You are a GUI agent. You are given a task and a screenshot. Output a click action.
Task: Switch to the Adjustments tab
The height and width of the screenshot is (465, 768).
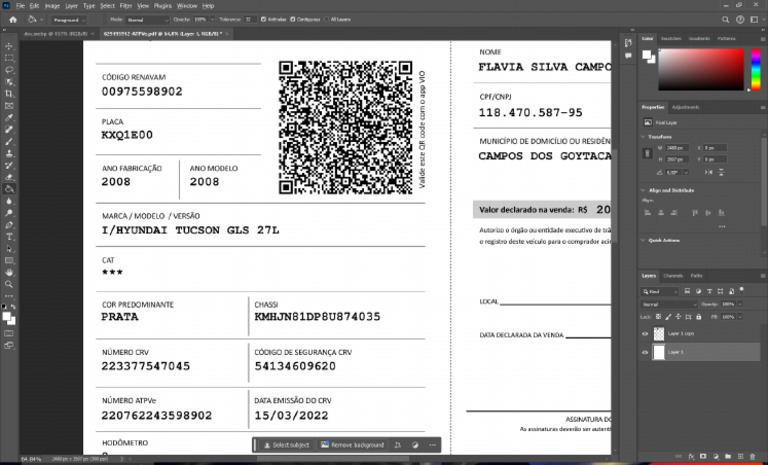pos(686,107)
